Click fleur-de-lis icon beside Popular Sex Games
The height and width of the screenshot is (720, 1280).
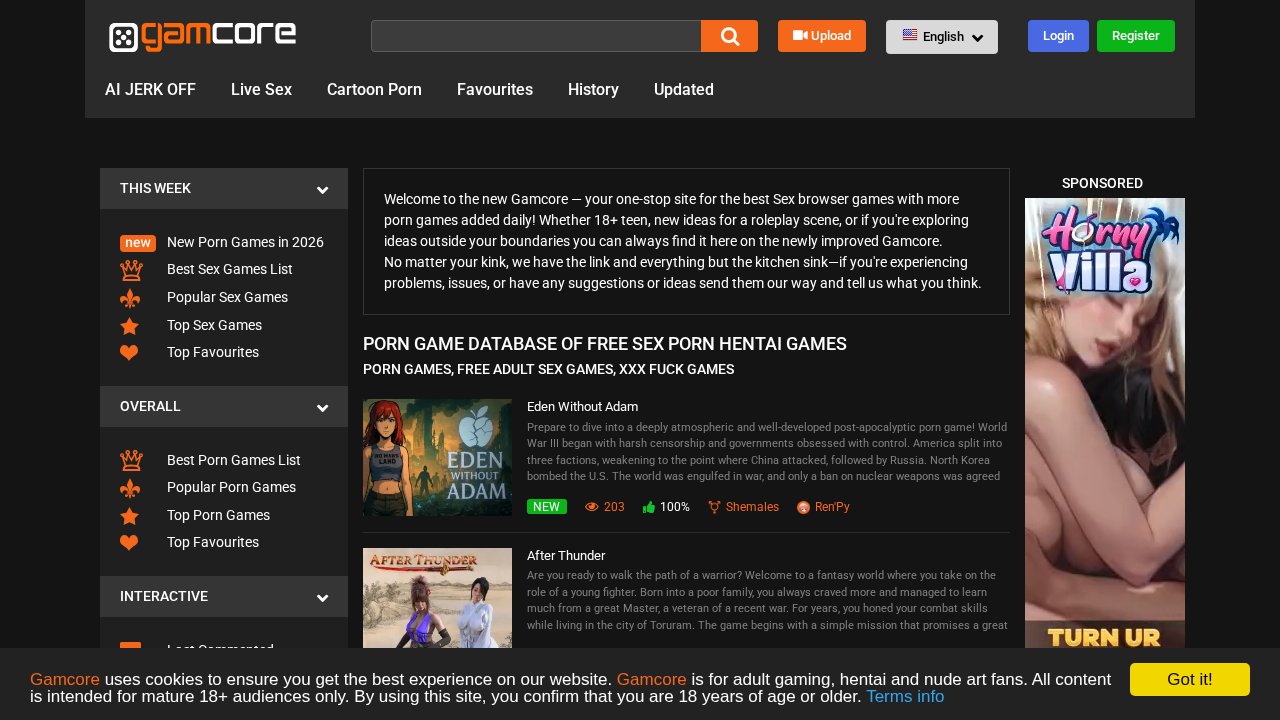(130, 298)
